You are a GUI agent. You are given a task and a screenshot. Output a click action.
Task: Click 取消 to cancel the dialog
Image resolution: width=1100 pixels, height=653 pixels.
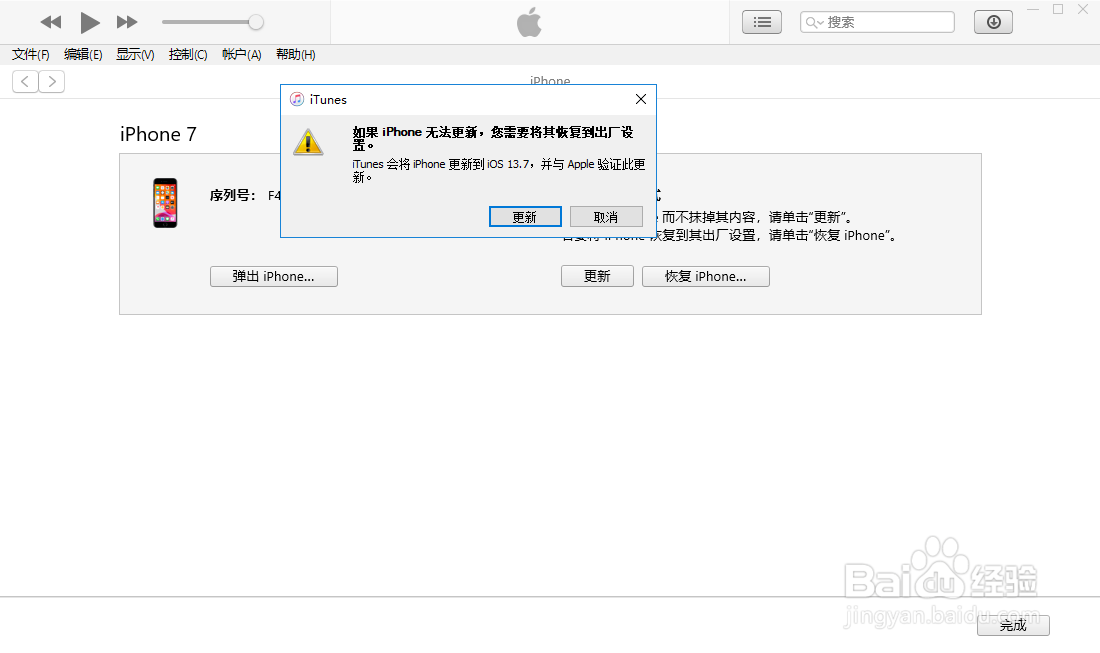click(x=606, y=217)
